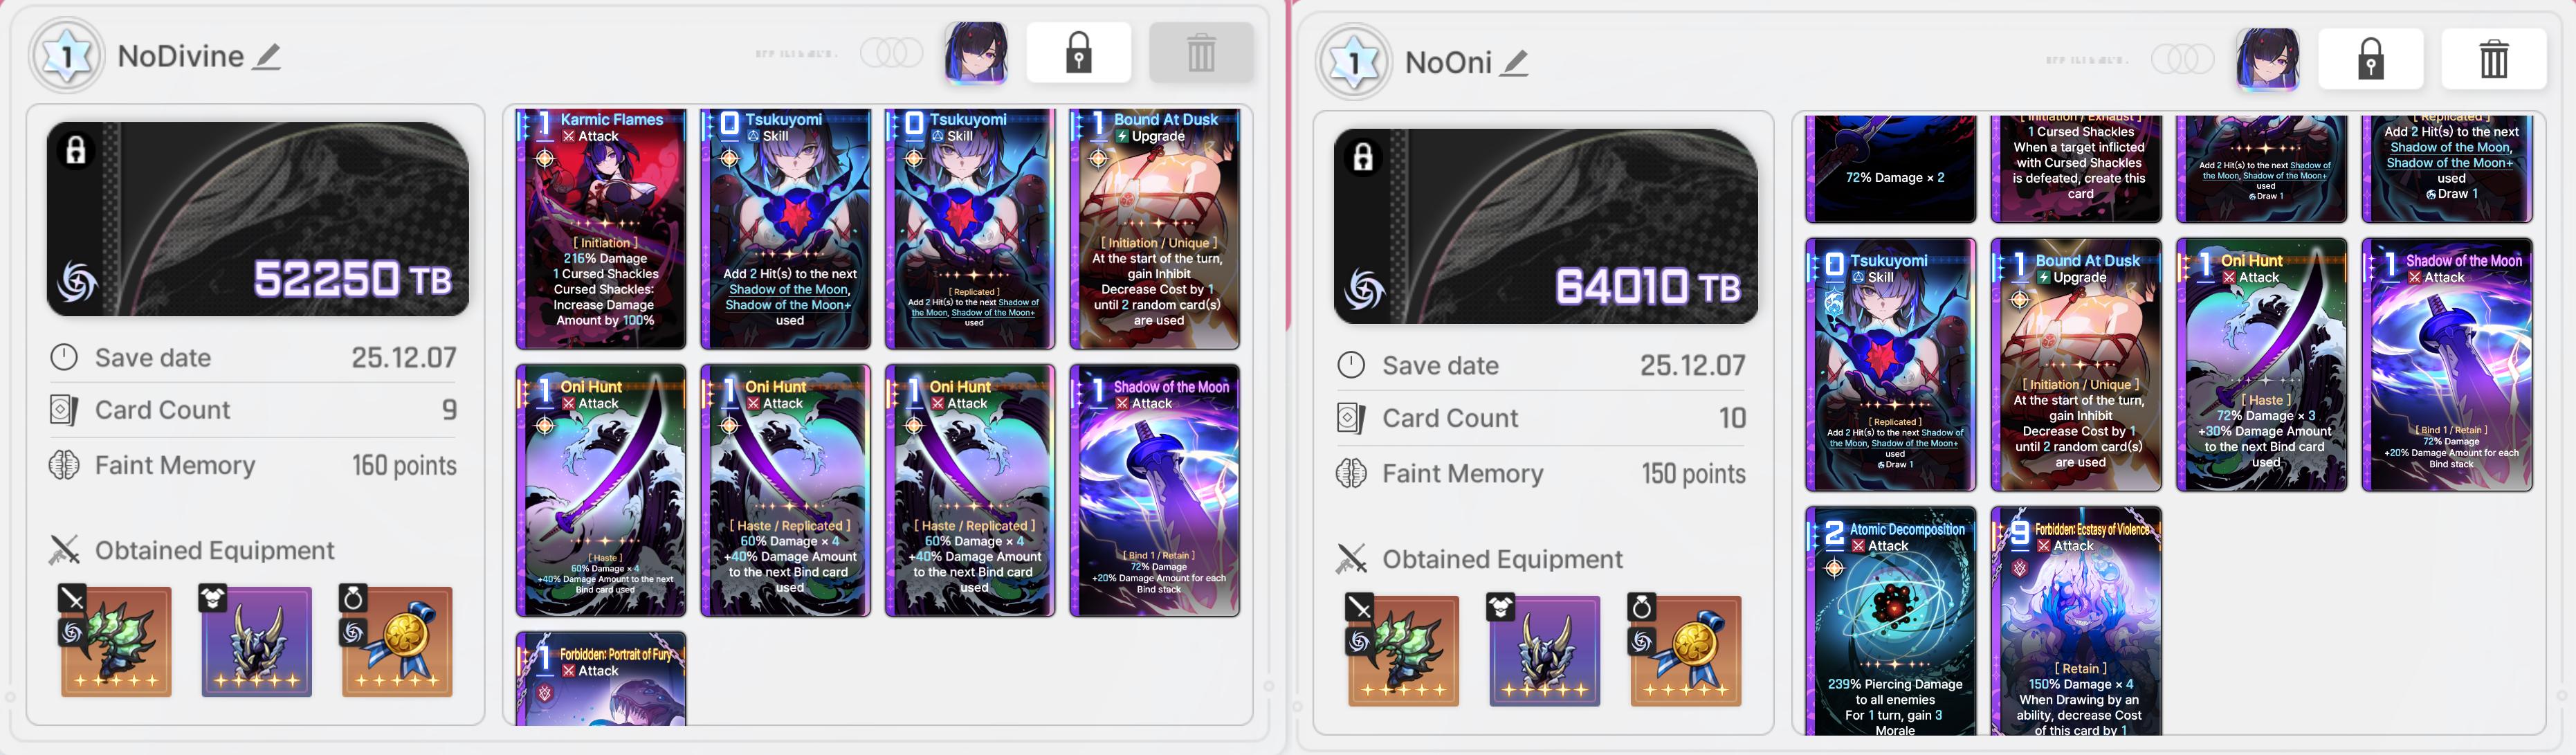Open character portrait on NoOni header
Screen dimensions: 2576x755
pos(2267,59)
